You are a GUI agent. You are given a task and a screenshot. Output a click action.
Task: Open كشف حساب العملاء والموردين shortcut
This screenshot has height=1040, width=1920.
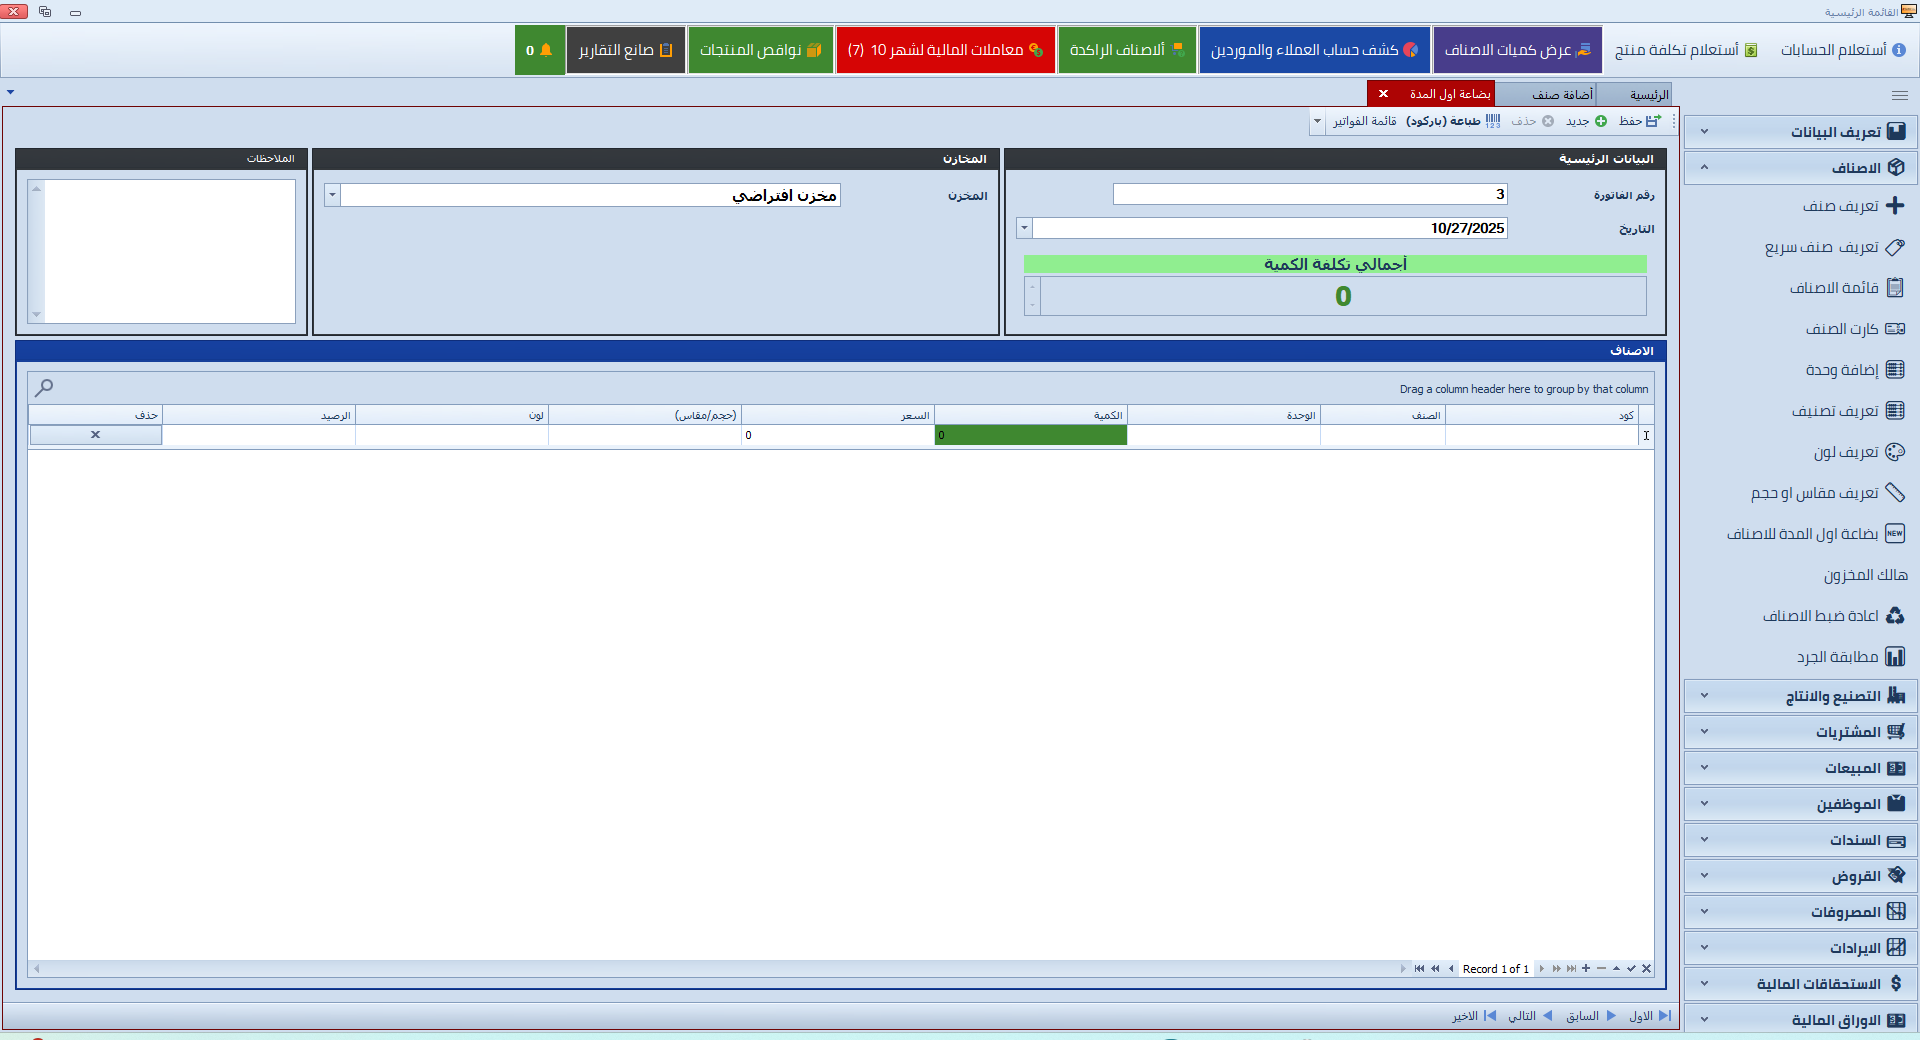1314,50
